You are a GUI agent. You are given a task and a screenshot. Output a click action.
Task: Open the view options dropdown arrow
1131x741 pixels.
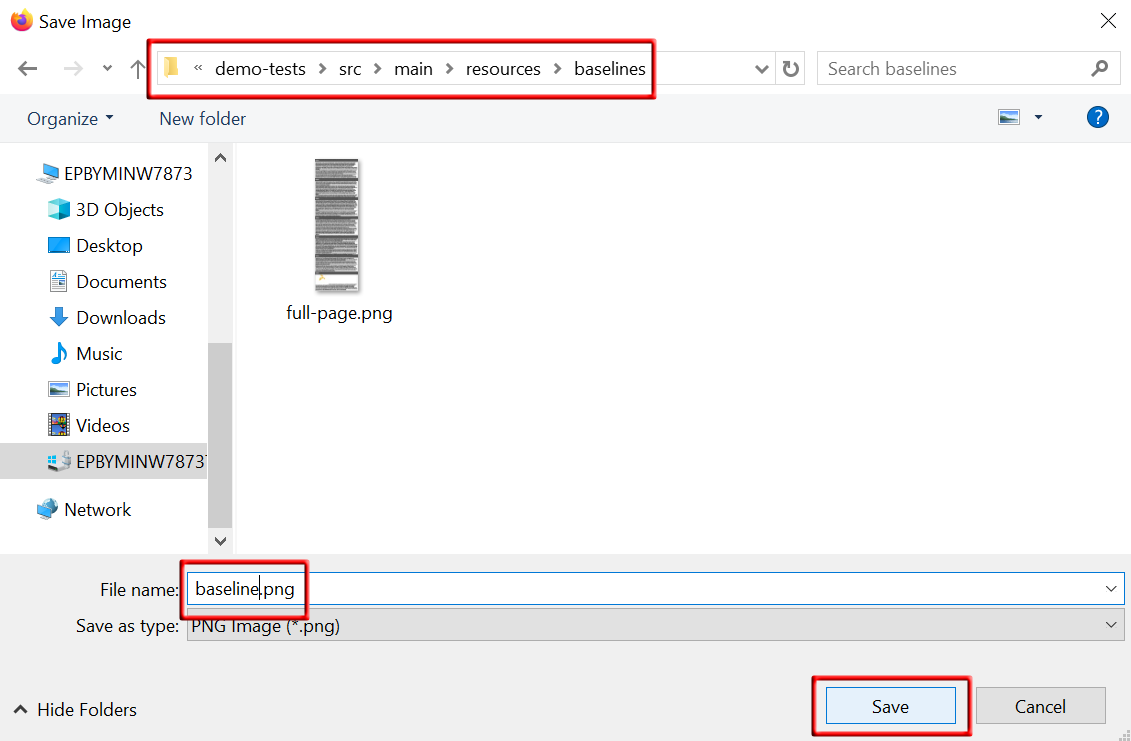coord(1038,118)
